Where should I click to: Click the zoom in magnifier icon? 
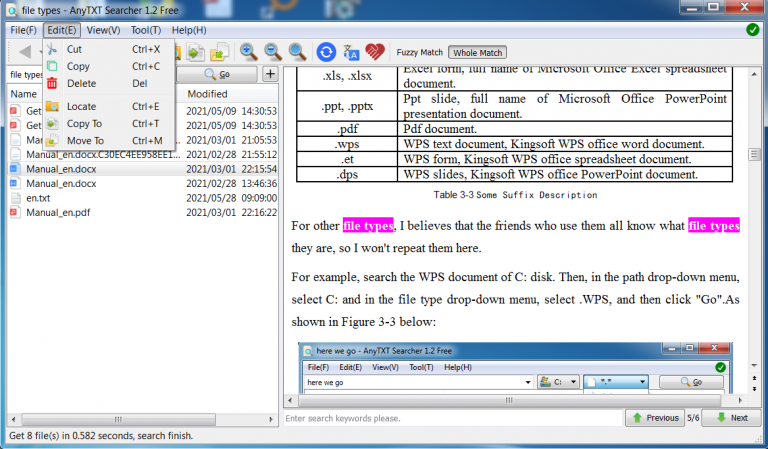(x=248, y=51)
